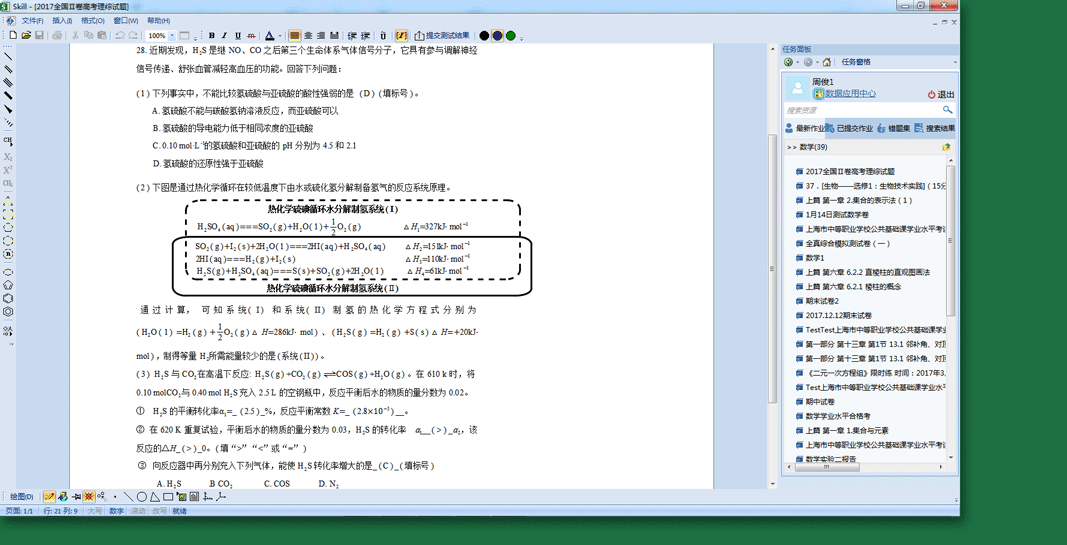Select the rectangle shape tool
The height and width of the screenshot is (545, 1067).
tap(167, 497)
